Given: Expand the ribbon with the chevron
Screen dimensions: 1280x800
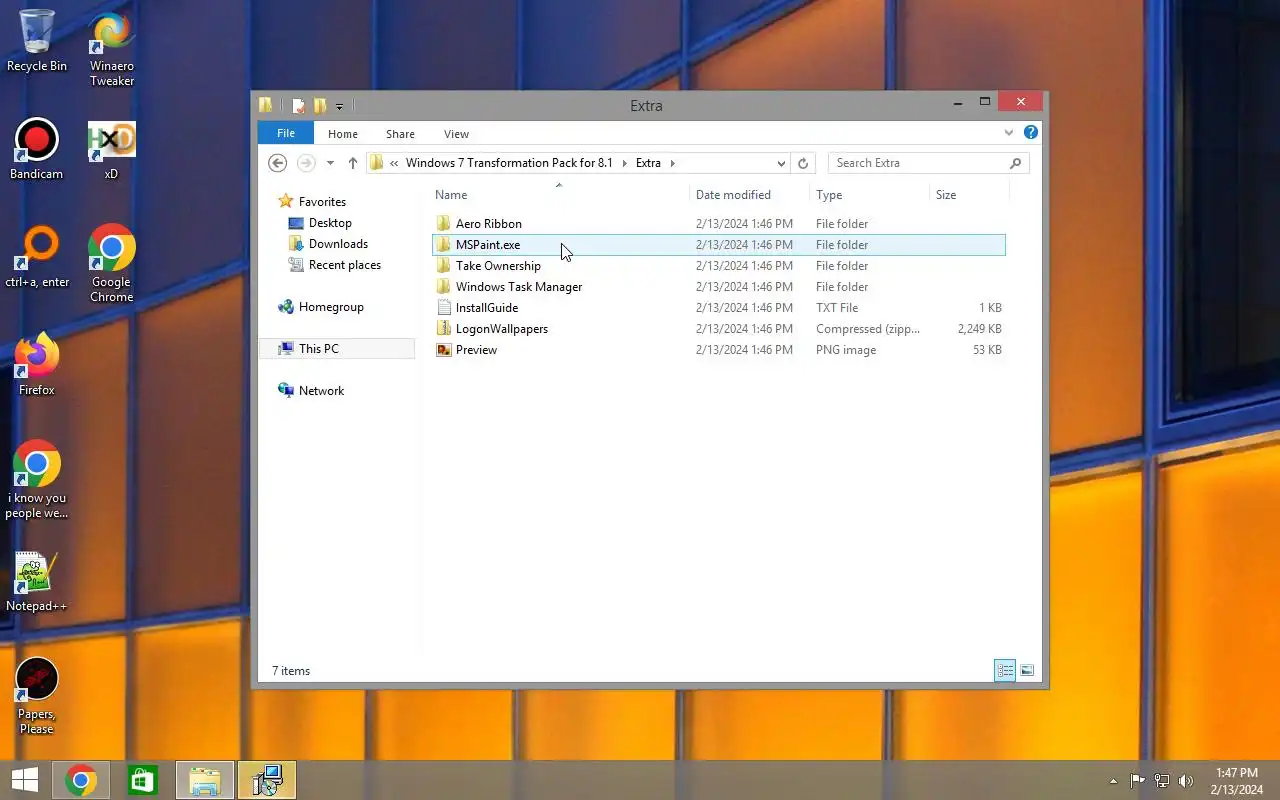Looking at the screenshot, I should coord(1009,132).
